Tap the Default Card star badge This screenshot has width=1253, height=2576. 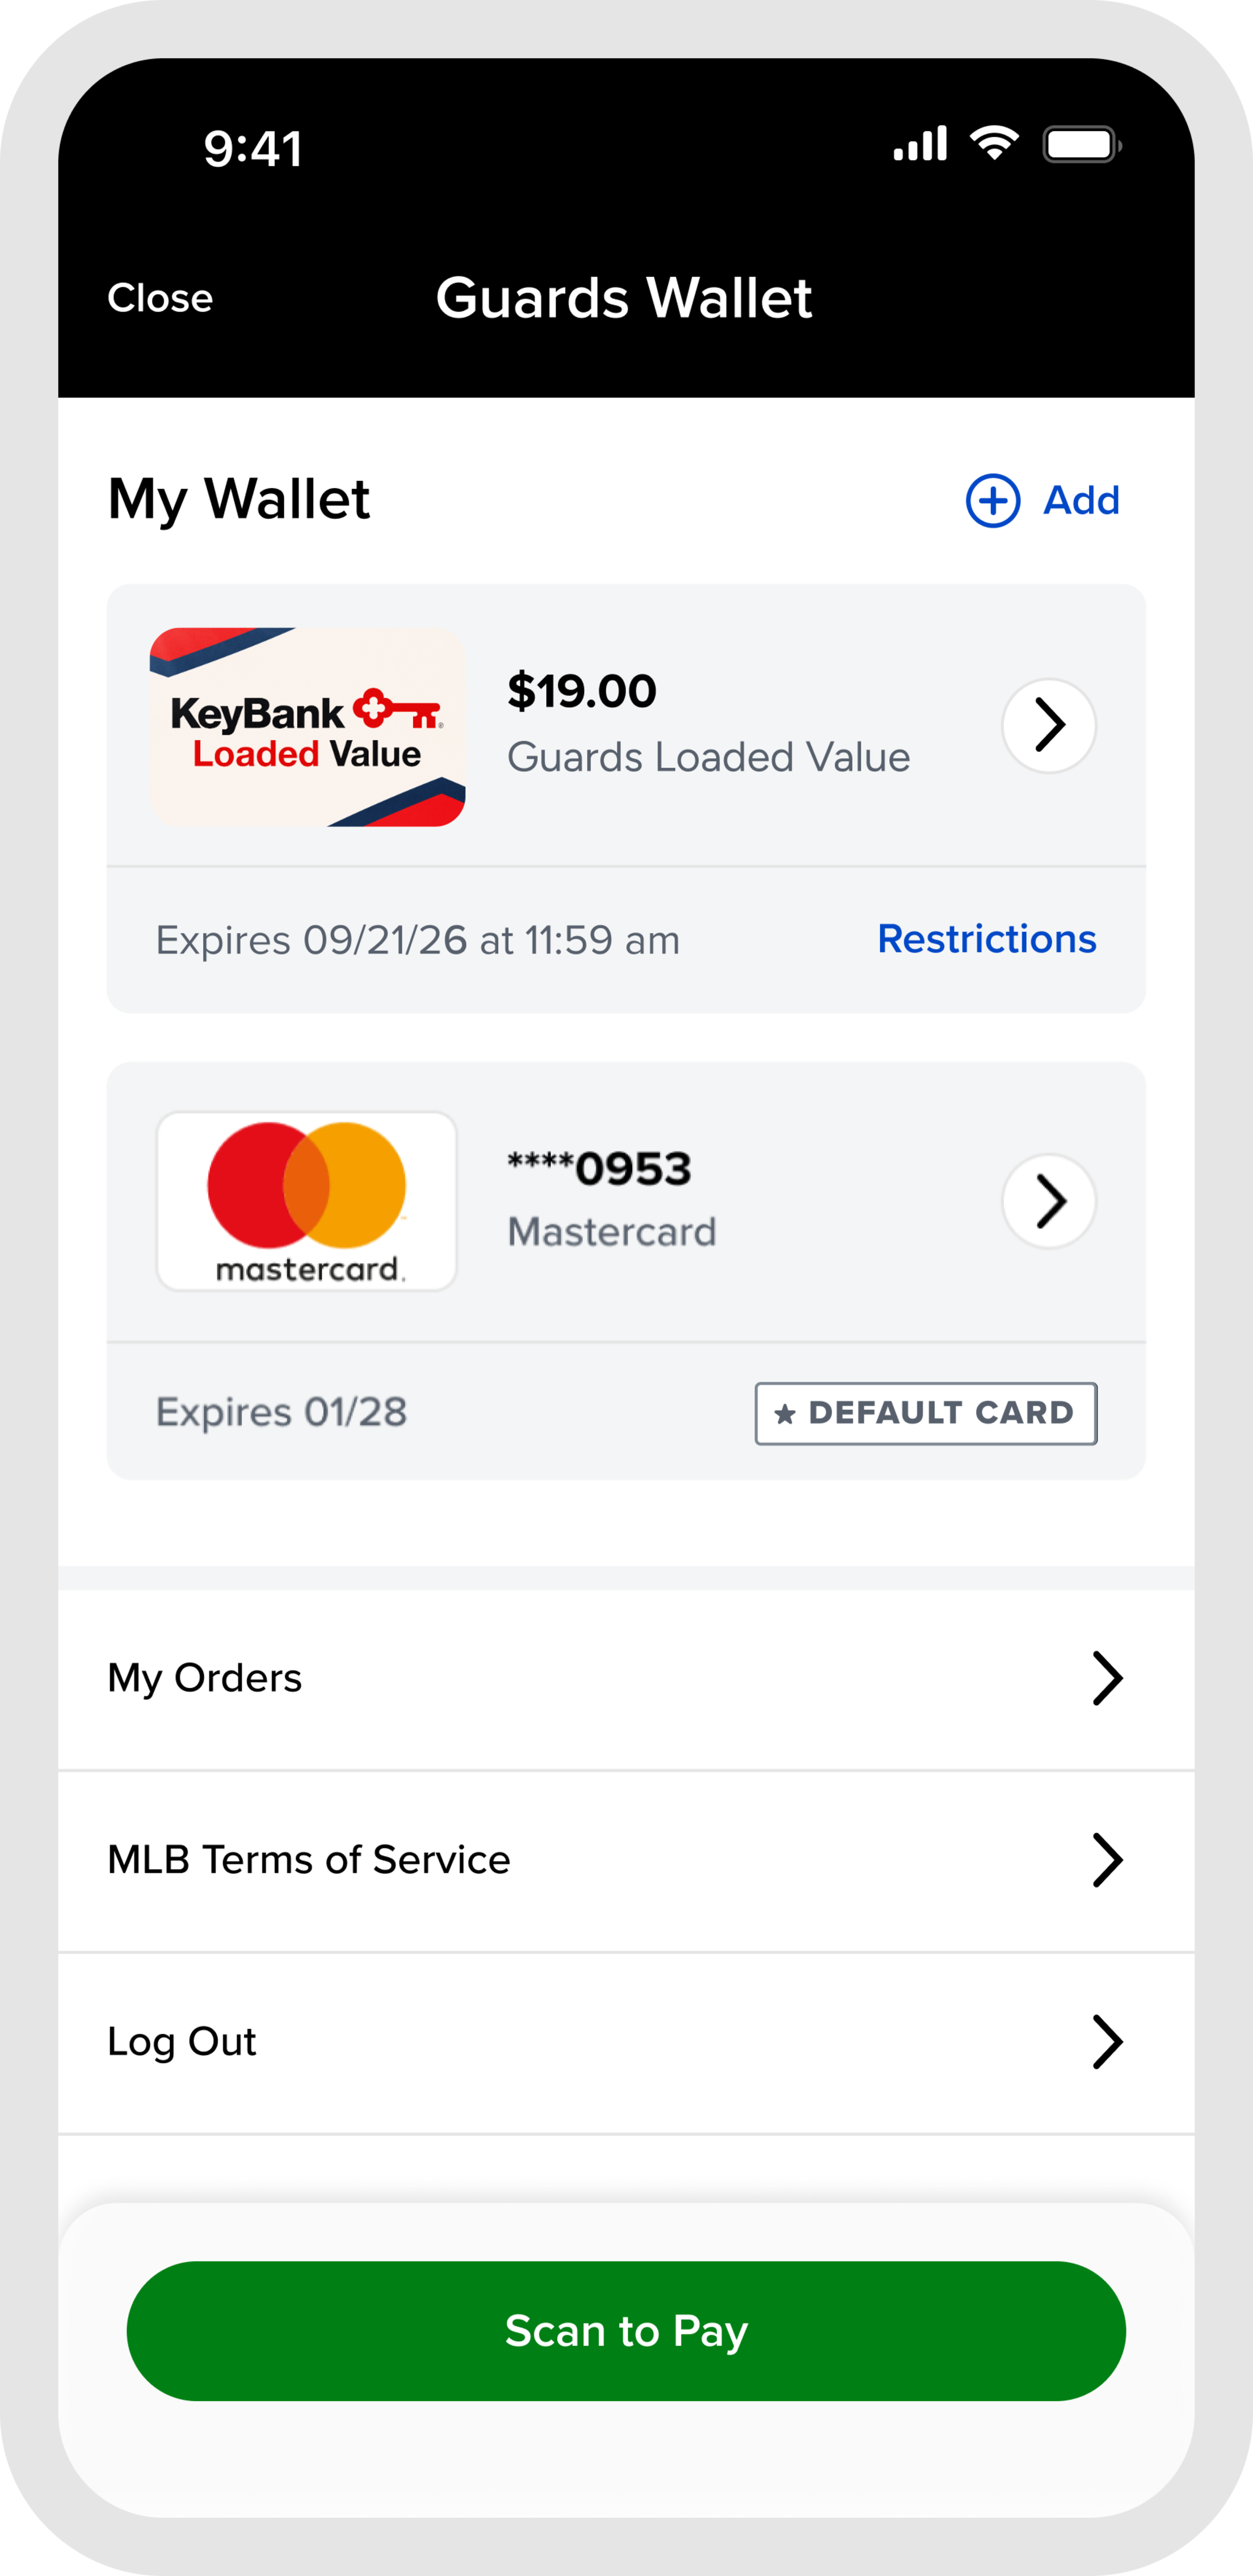pos(925,1413)
